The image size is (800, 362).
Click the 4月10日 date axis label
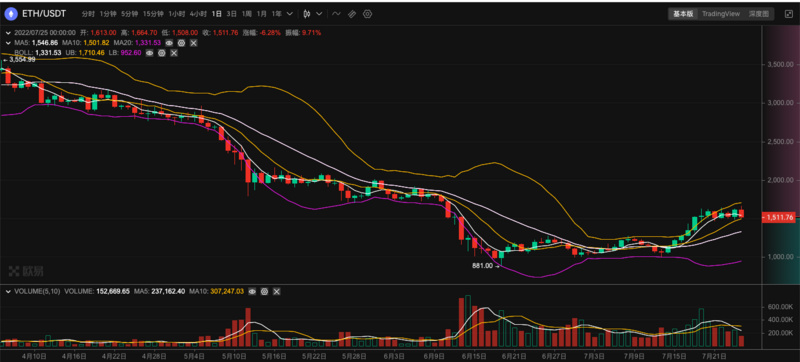pyautogui.click(x=34, y=355)
